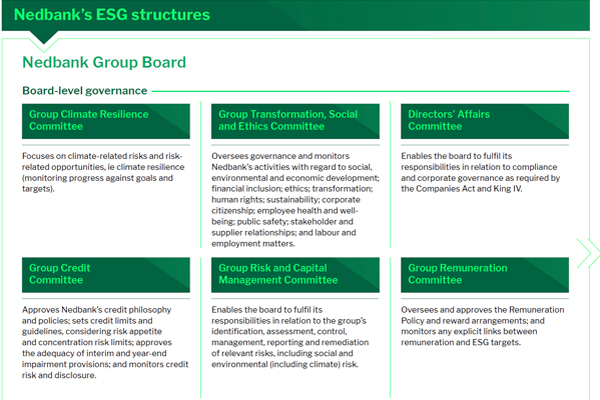Click text '(monitoring progress against goals and'
600x400 pixels.
pos(97,178)
